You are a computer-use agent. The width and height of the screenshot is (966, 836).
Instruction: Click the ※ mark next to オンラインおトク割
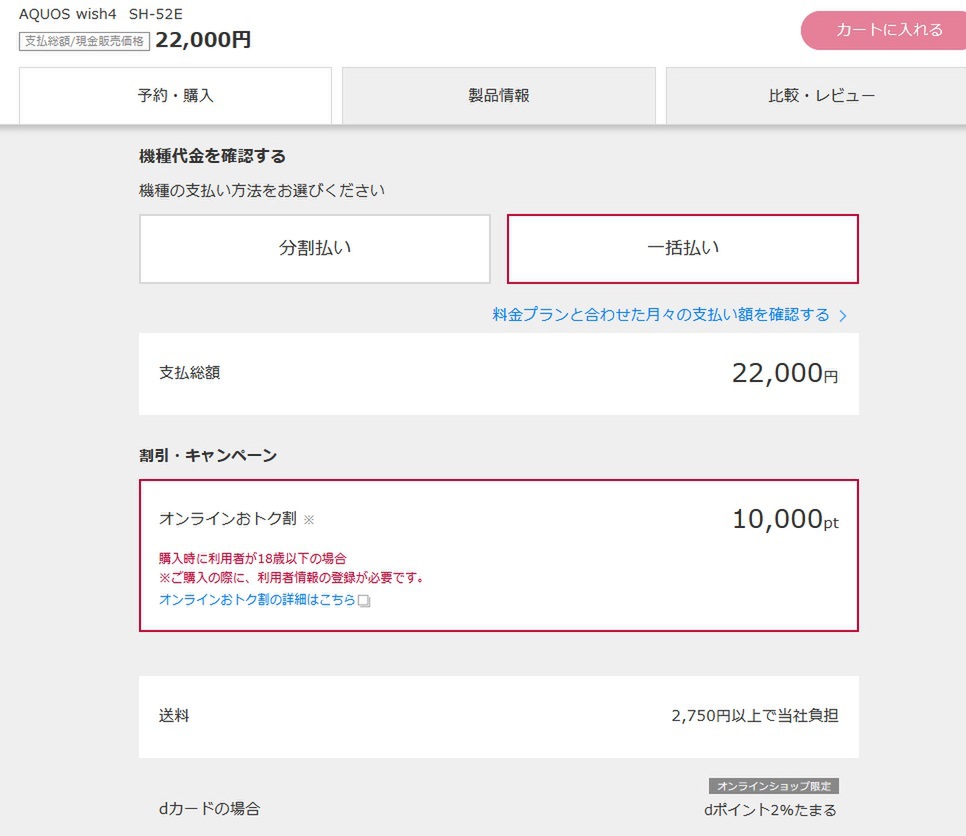click(x=309, y=520)
